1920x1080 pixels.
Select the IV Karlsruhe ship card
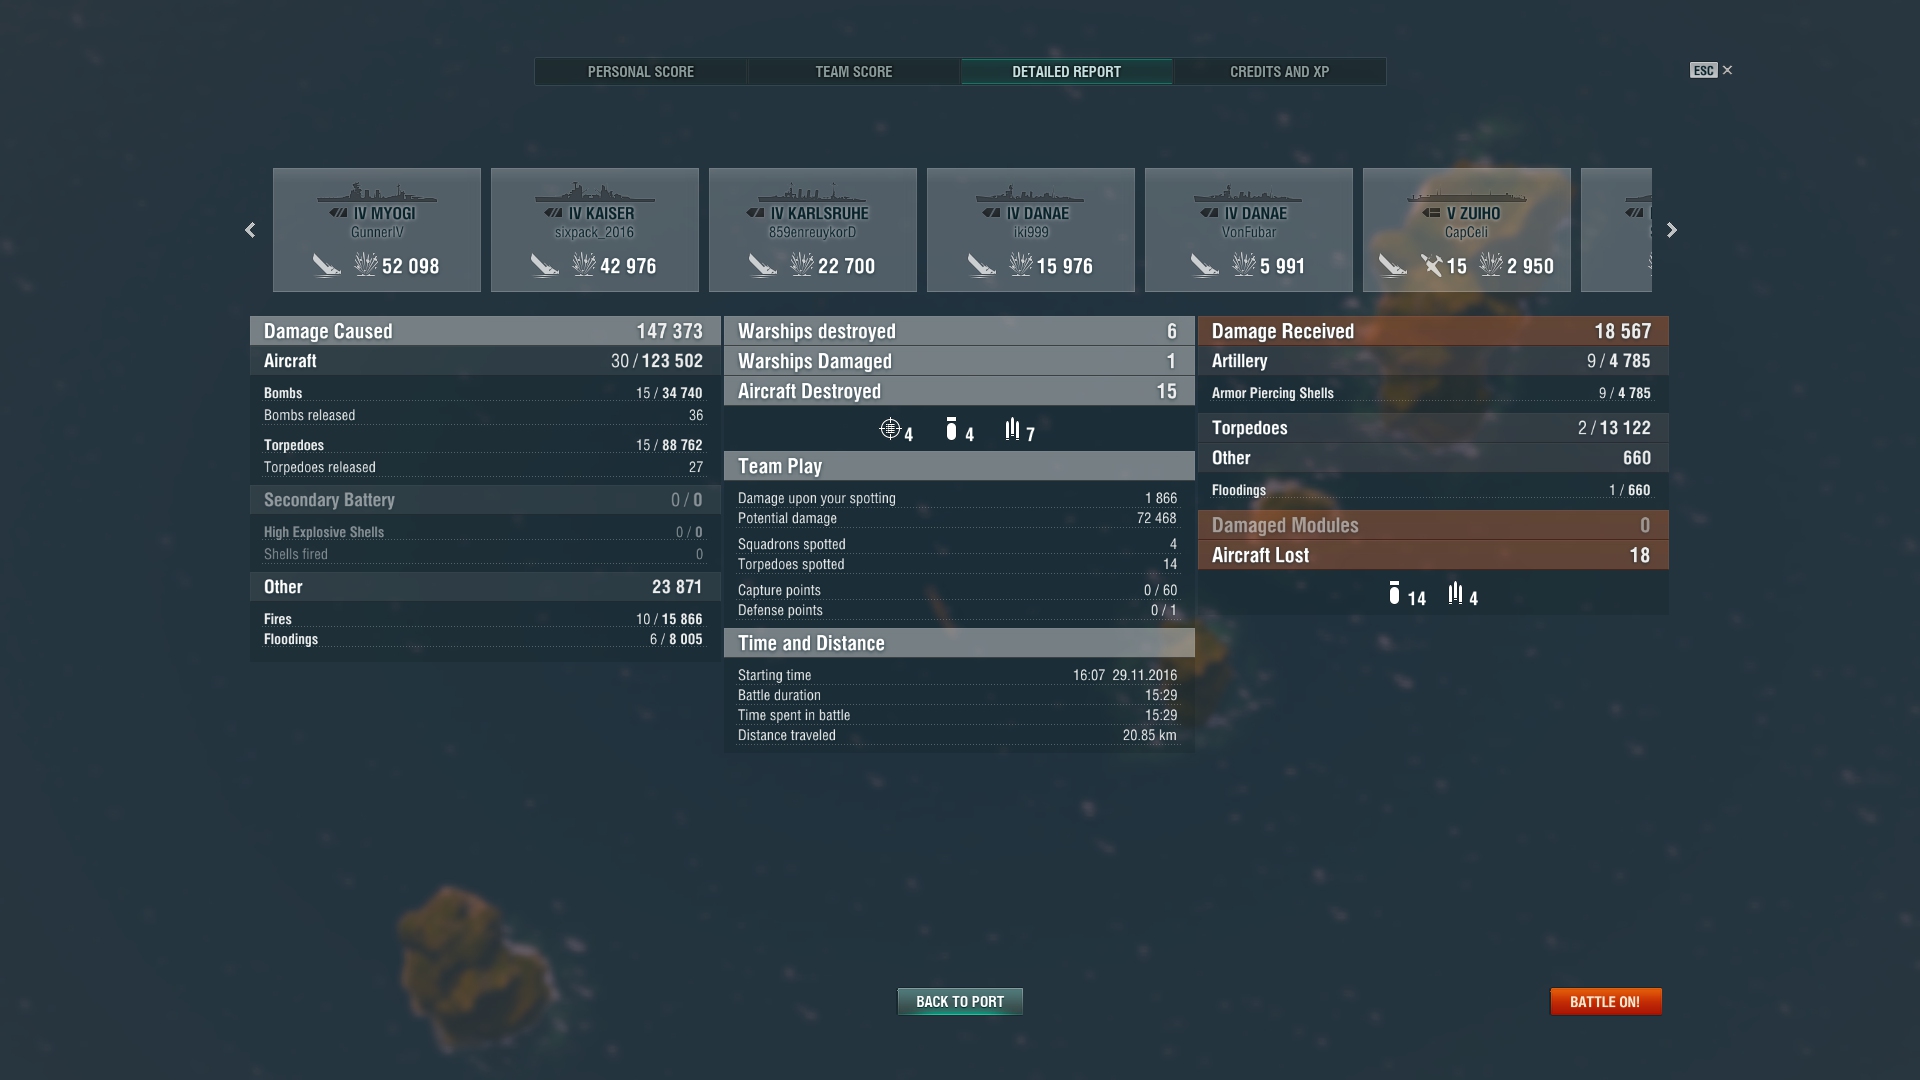[813, 230]
